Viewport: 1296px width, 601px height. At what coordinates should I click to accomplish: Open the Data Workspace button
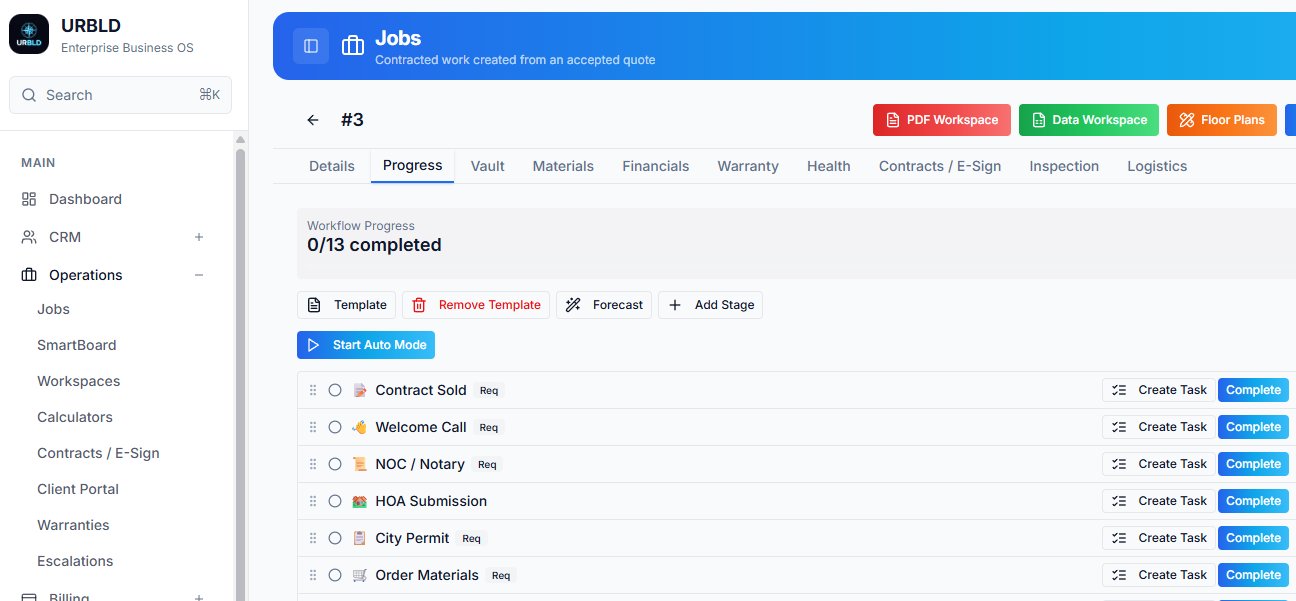tap(1089, 120)
